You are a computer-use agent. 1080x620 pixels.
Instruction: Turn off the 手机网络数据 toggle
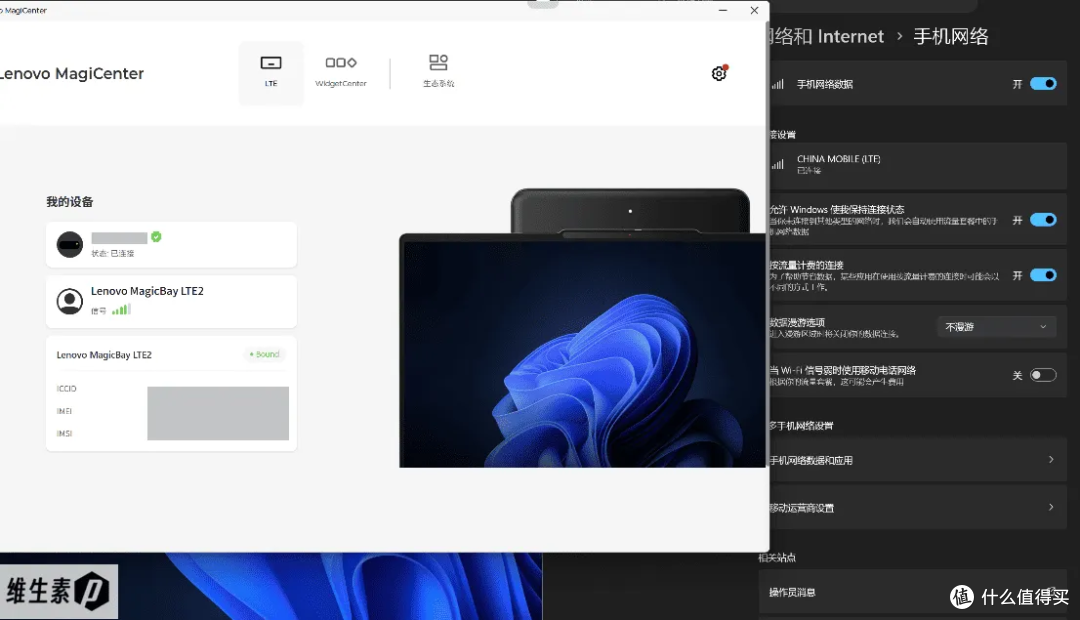click(1043, 83)
